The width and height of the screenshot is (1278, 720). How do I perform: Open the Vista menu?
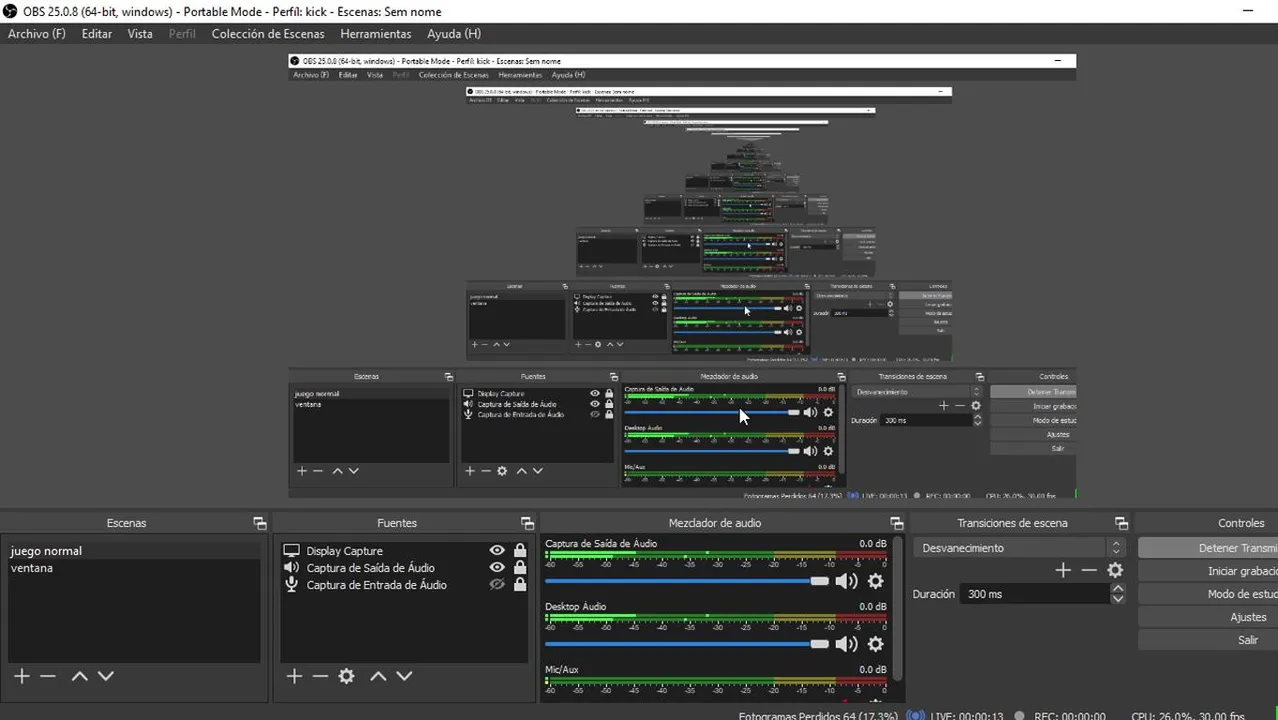pyautogui.click(x=140, y=34)
